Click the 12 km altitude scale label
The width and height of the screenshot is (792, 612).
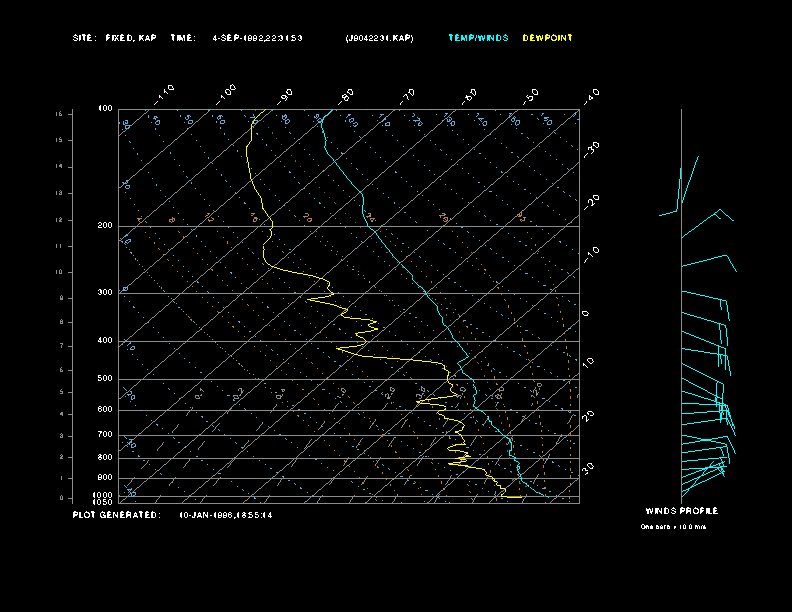[x=59, y=220]
